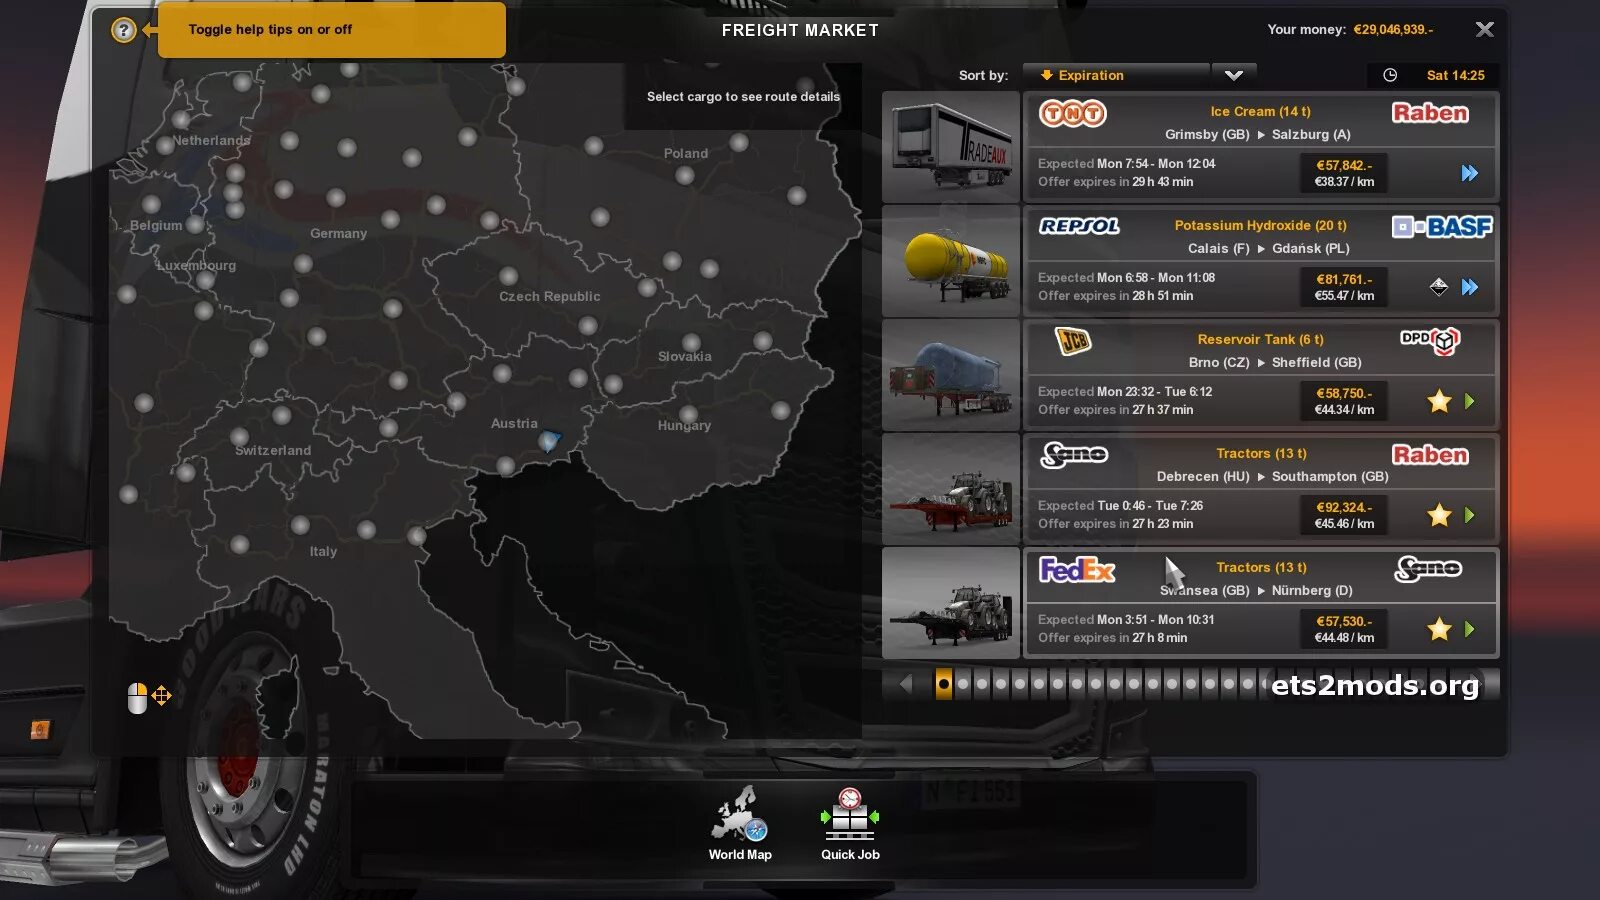Click the clock icon beside Sat 14:25
This screenshot has height=900, width=1600.
click(x=1390, y=75)
